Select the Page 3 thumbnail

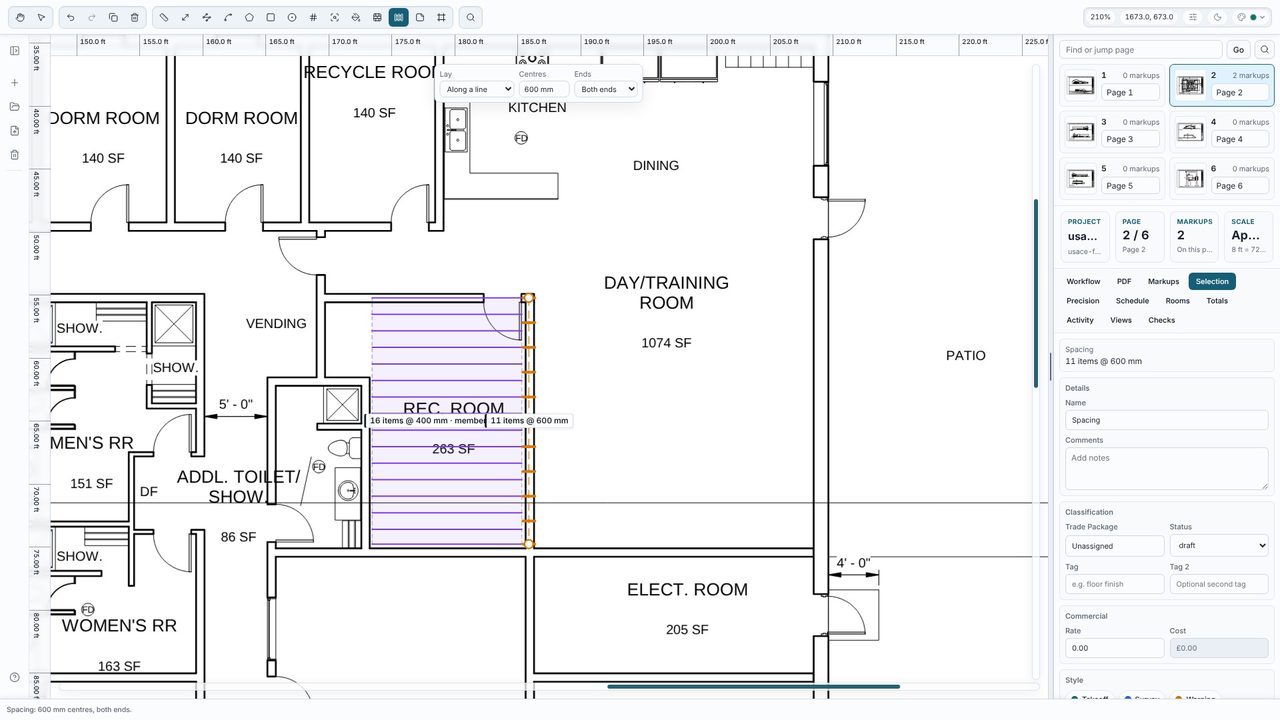tap(1112, 131)
